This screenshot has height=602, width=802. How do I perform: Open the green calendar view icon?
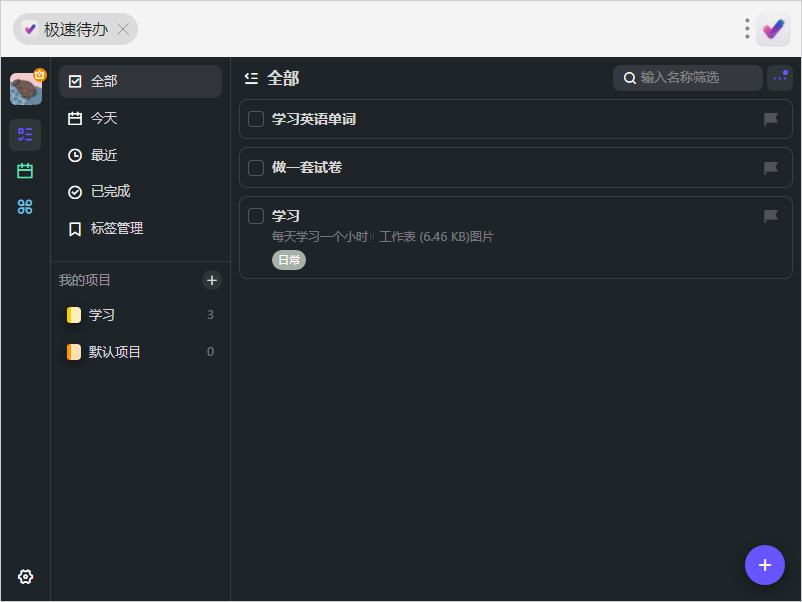25,171
